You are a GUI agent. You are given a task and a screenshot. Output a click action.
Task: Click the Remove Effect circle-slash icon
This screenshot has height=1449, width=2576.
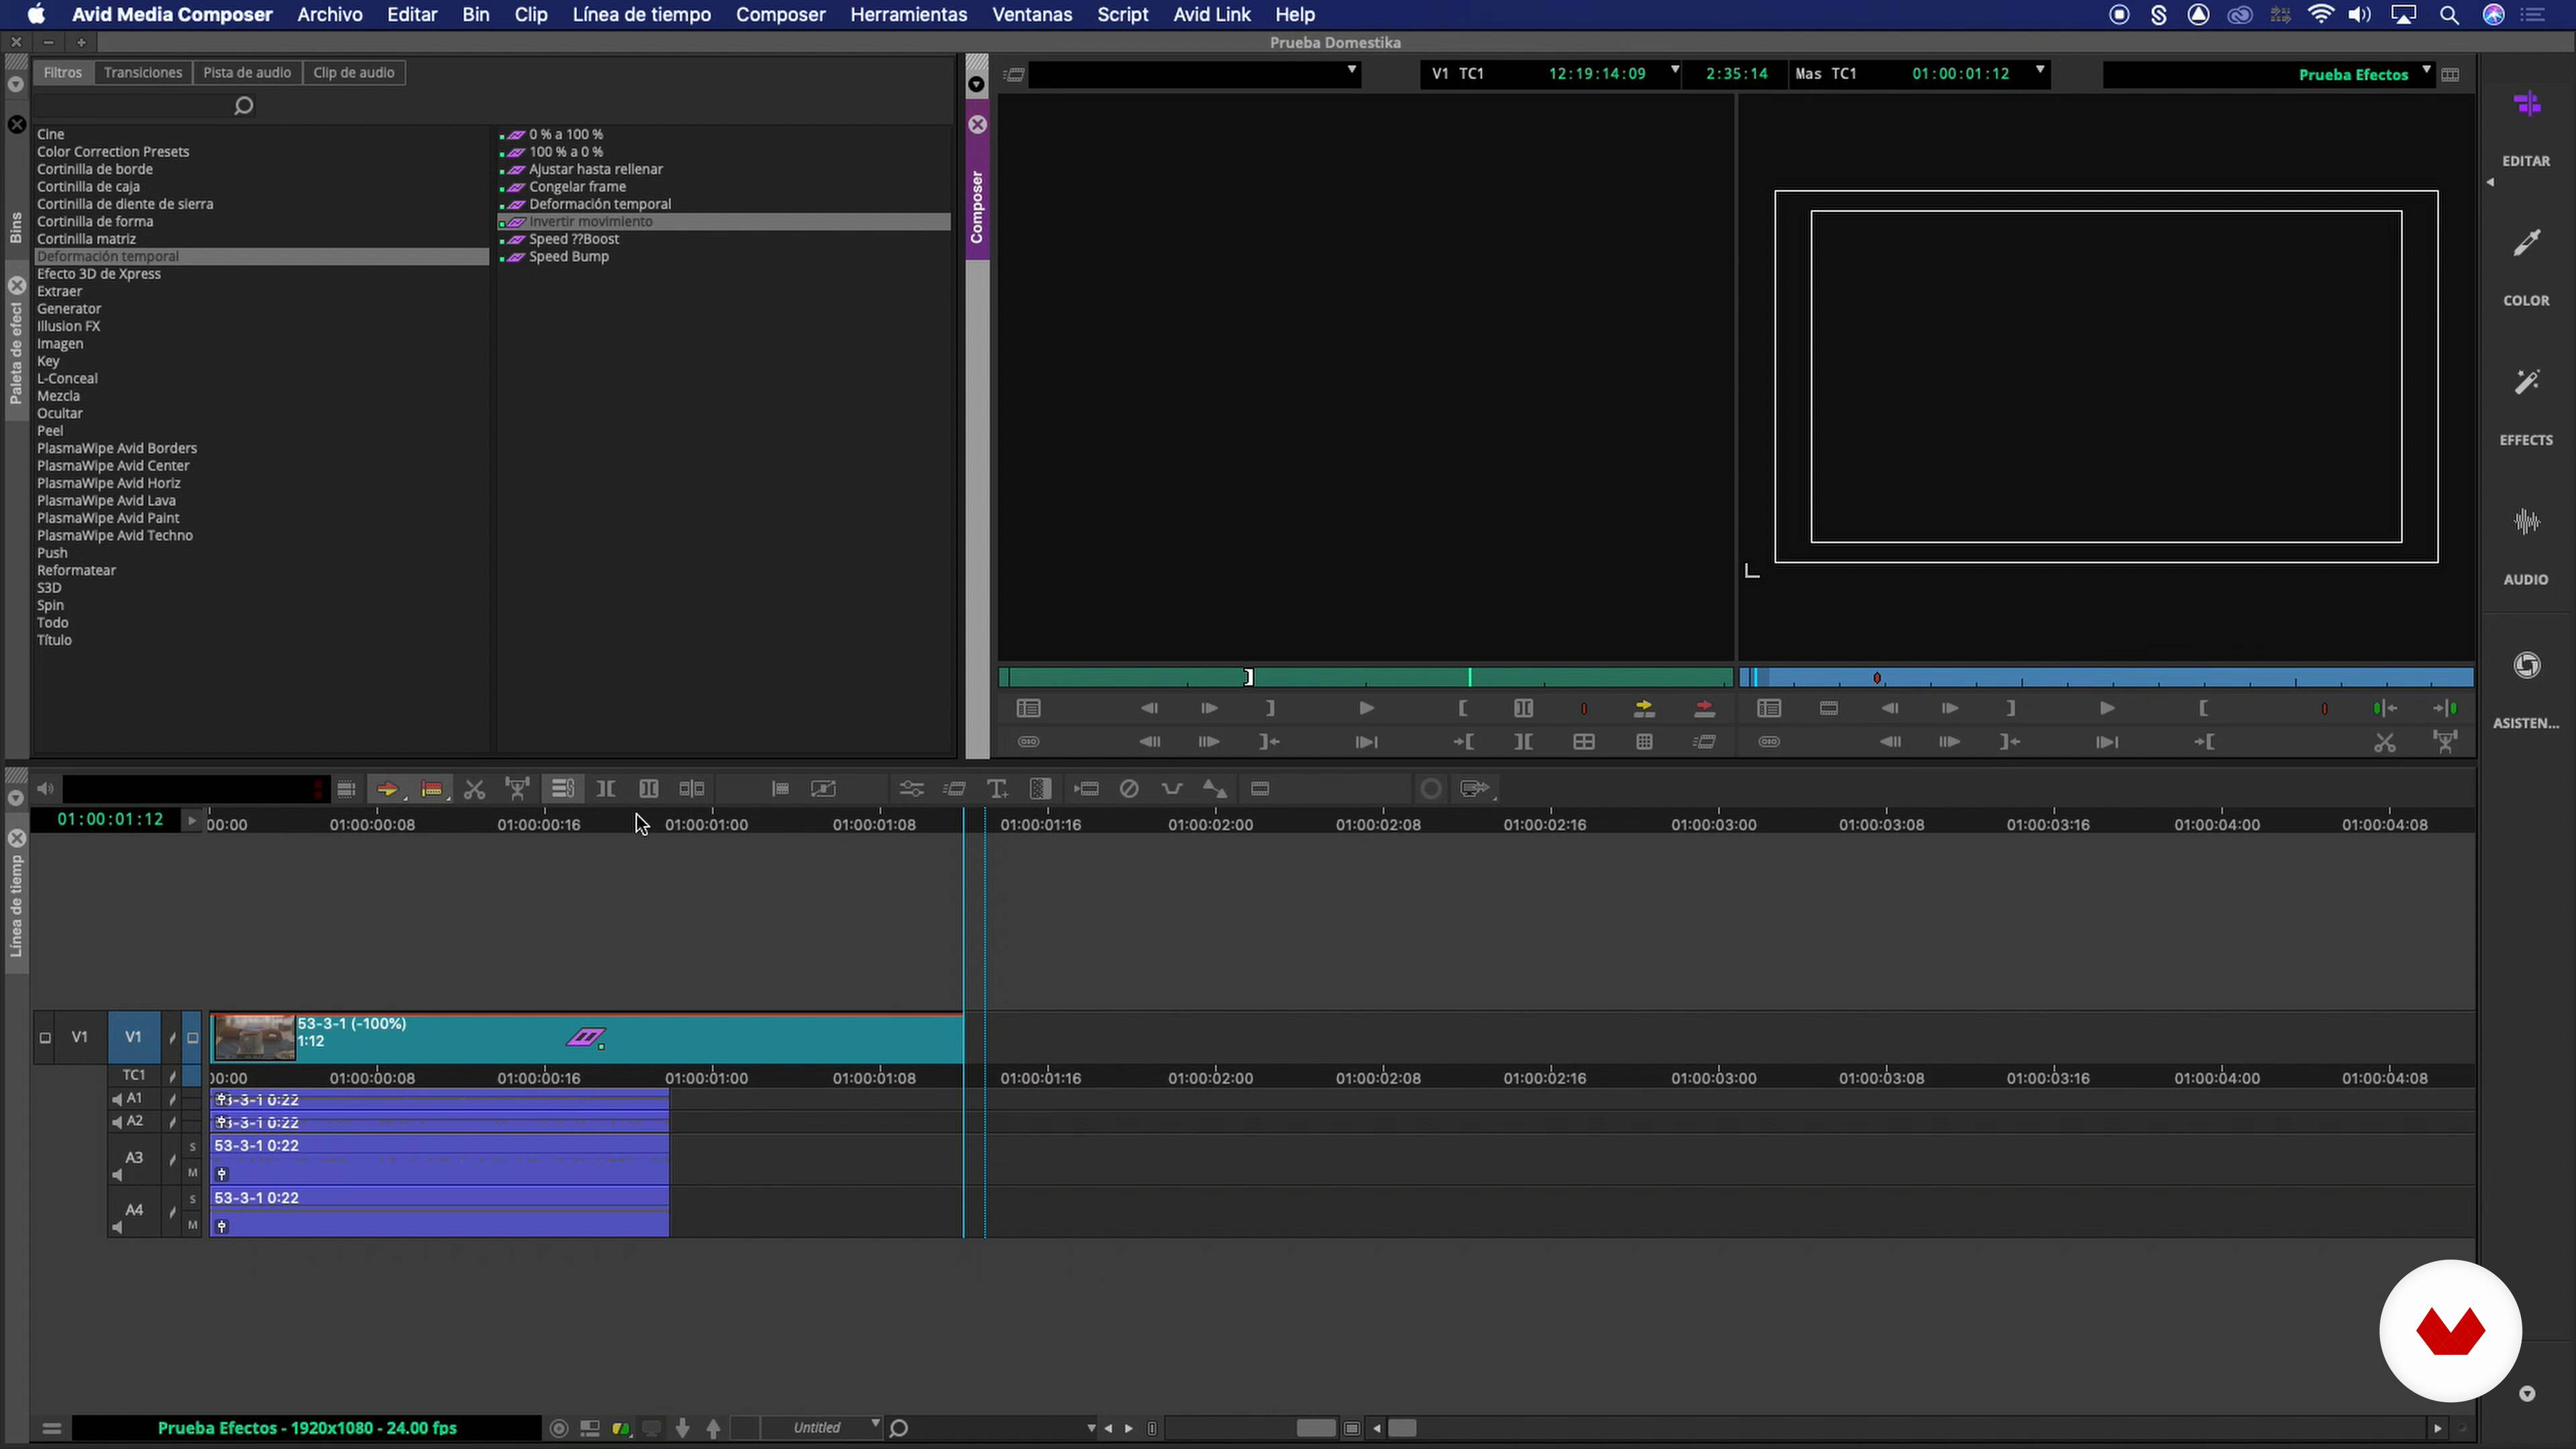click(x=1129, y=789)
